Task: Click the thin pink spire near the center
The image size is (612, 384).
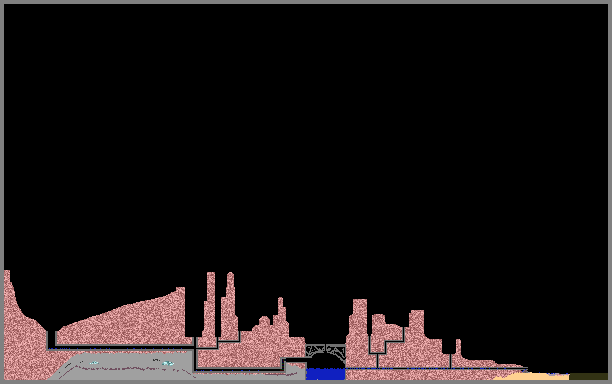Action: (281, 316)
